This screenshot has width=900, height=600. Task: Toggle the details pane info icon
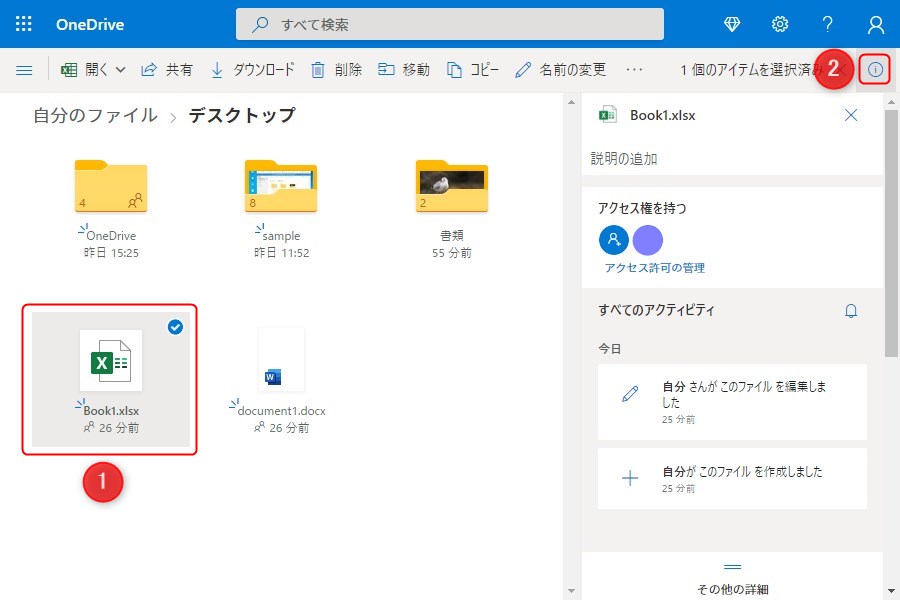pyautogui.click(x=876, y=70)
